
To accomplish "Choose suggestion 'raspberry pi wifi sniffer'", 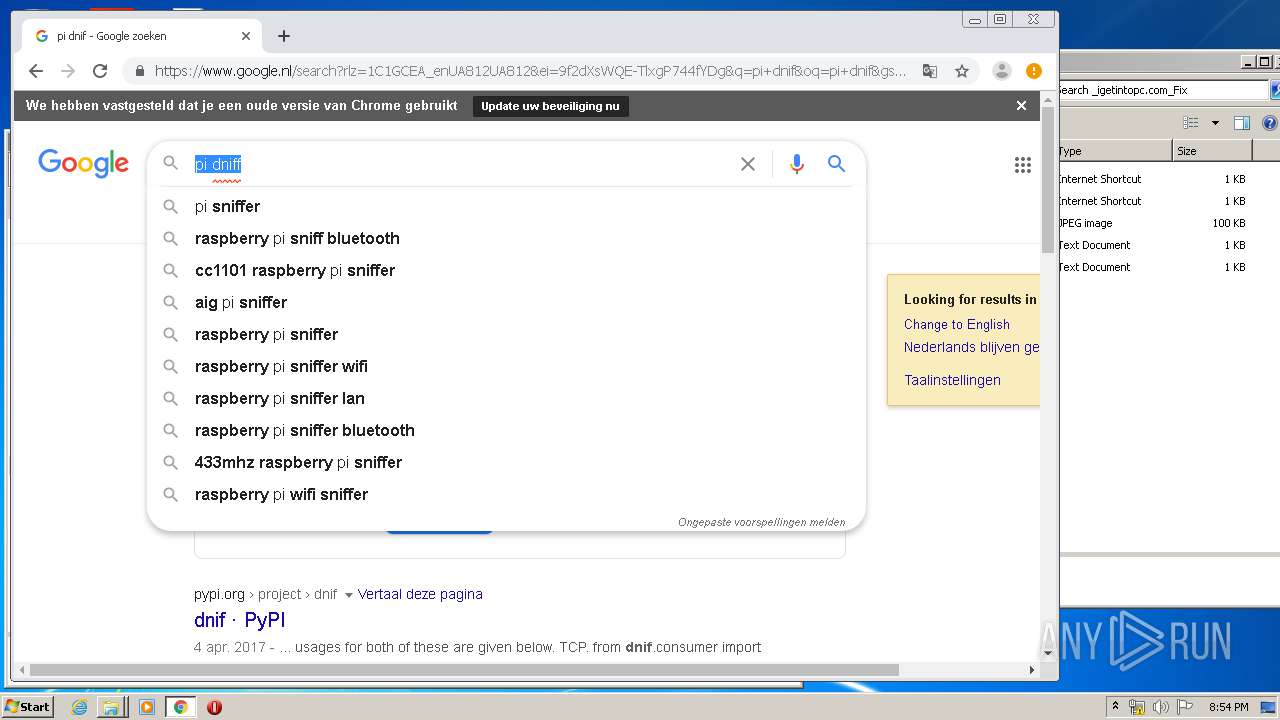I will click(x=506, y=494).
